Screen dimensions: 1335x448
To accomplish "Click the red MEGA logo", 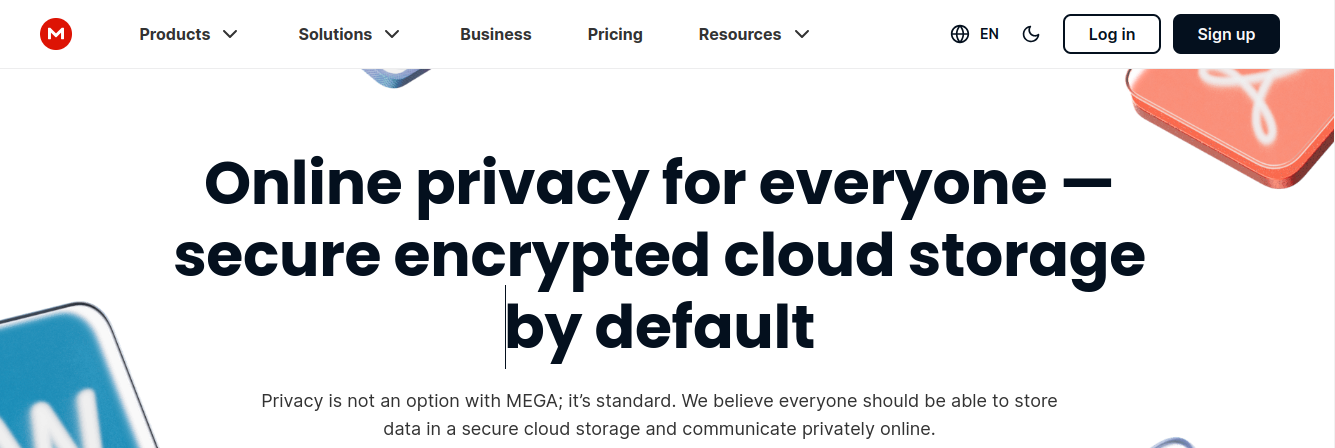I will click(x=55, y=34).
